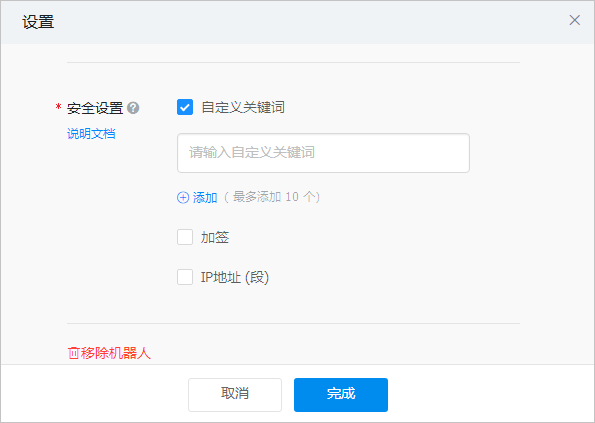The image size is (595, 423).
Task: Click the circled plus icon before 添加
Action: (183, 198)
